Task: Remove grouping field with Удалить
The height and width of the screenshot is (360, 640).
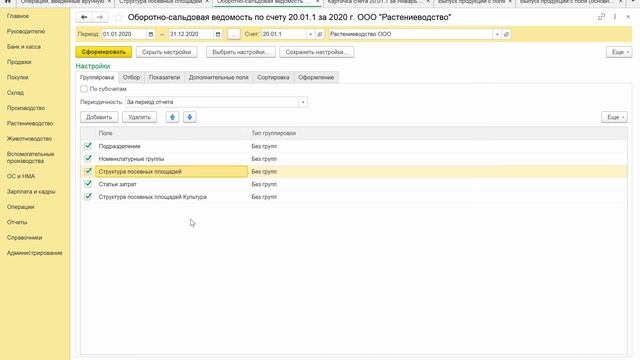Action: (x=140, y=117)
